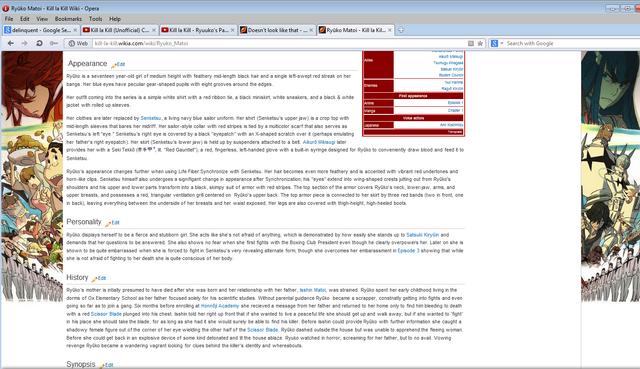
Task: Click the pencil icon beside Appearance heading
Action: [113, 65]
